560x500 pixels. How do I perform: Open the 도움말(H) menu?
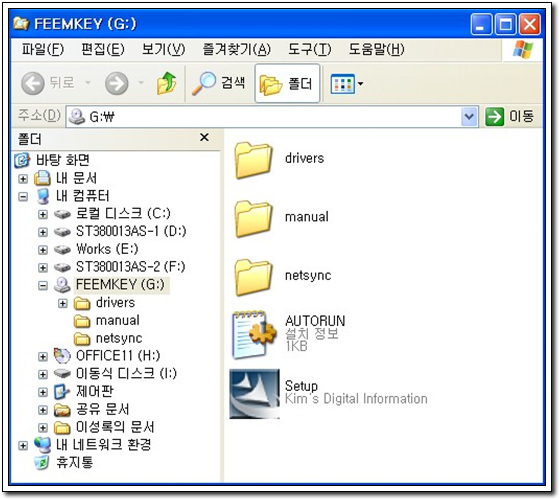click(x=376, y=49)
